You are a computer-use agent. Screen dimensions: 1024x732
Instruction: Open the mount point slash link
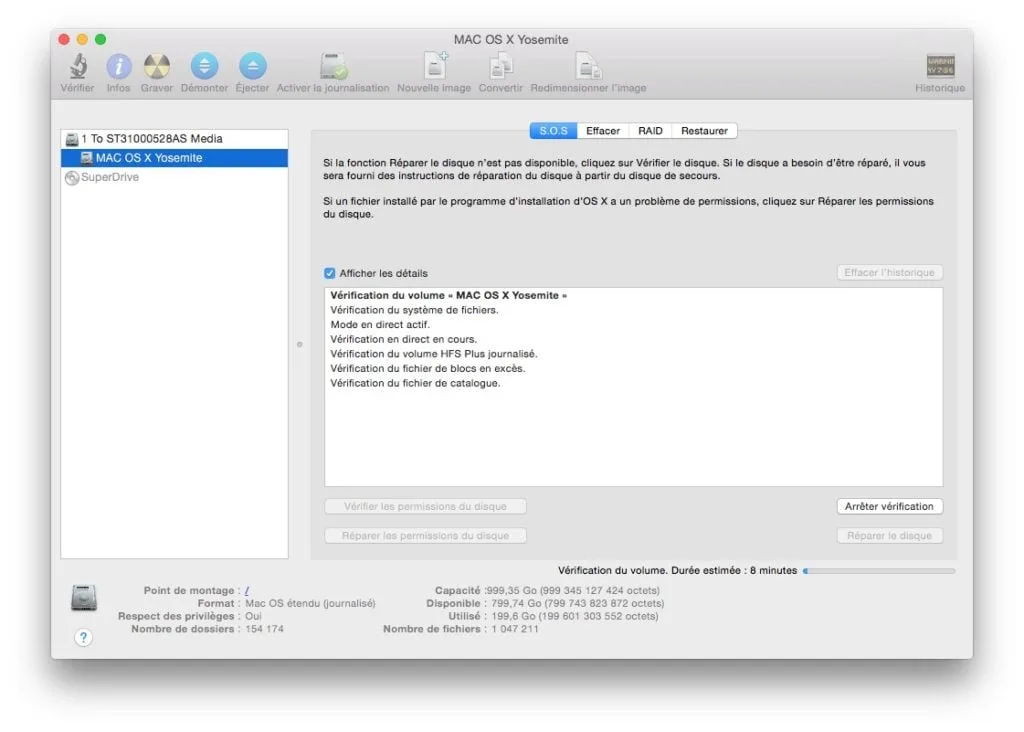pyautogui.click(x=247, y=590)
